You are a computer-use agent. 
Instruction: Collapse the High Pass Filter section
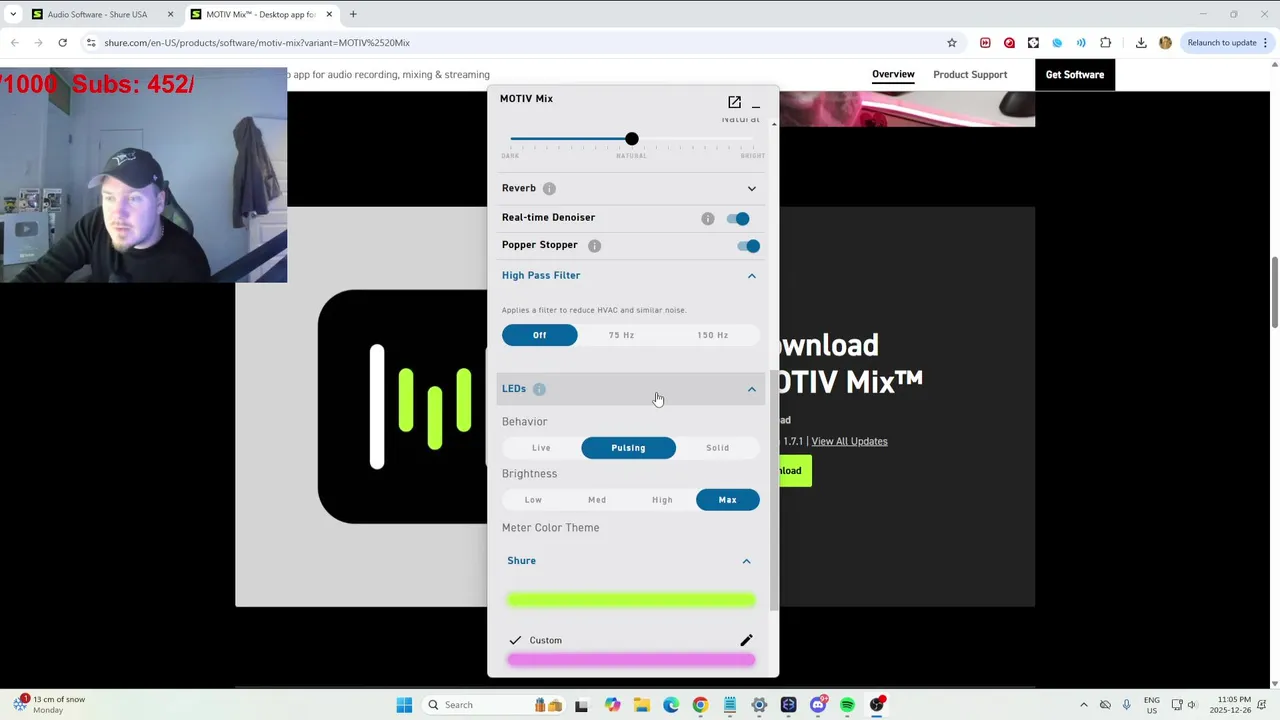click(752, 276)
